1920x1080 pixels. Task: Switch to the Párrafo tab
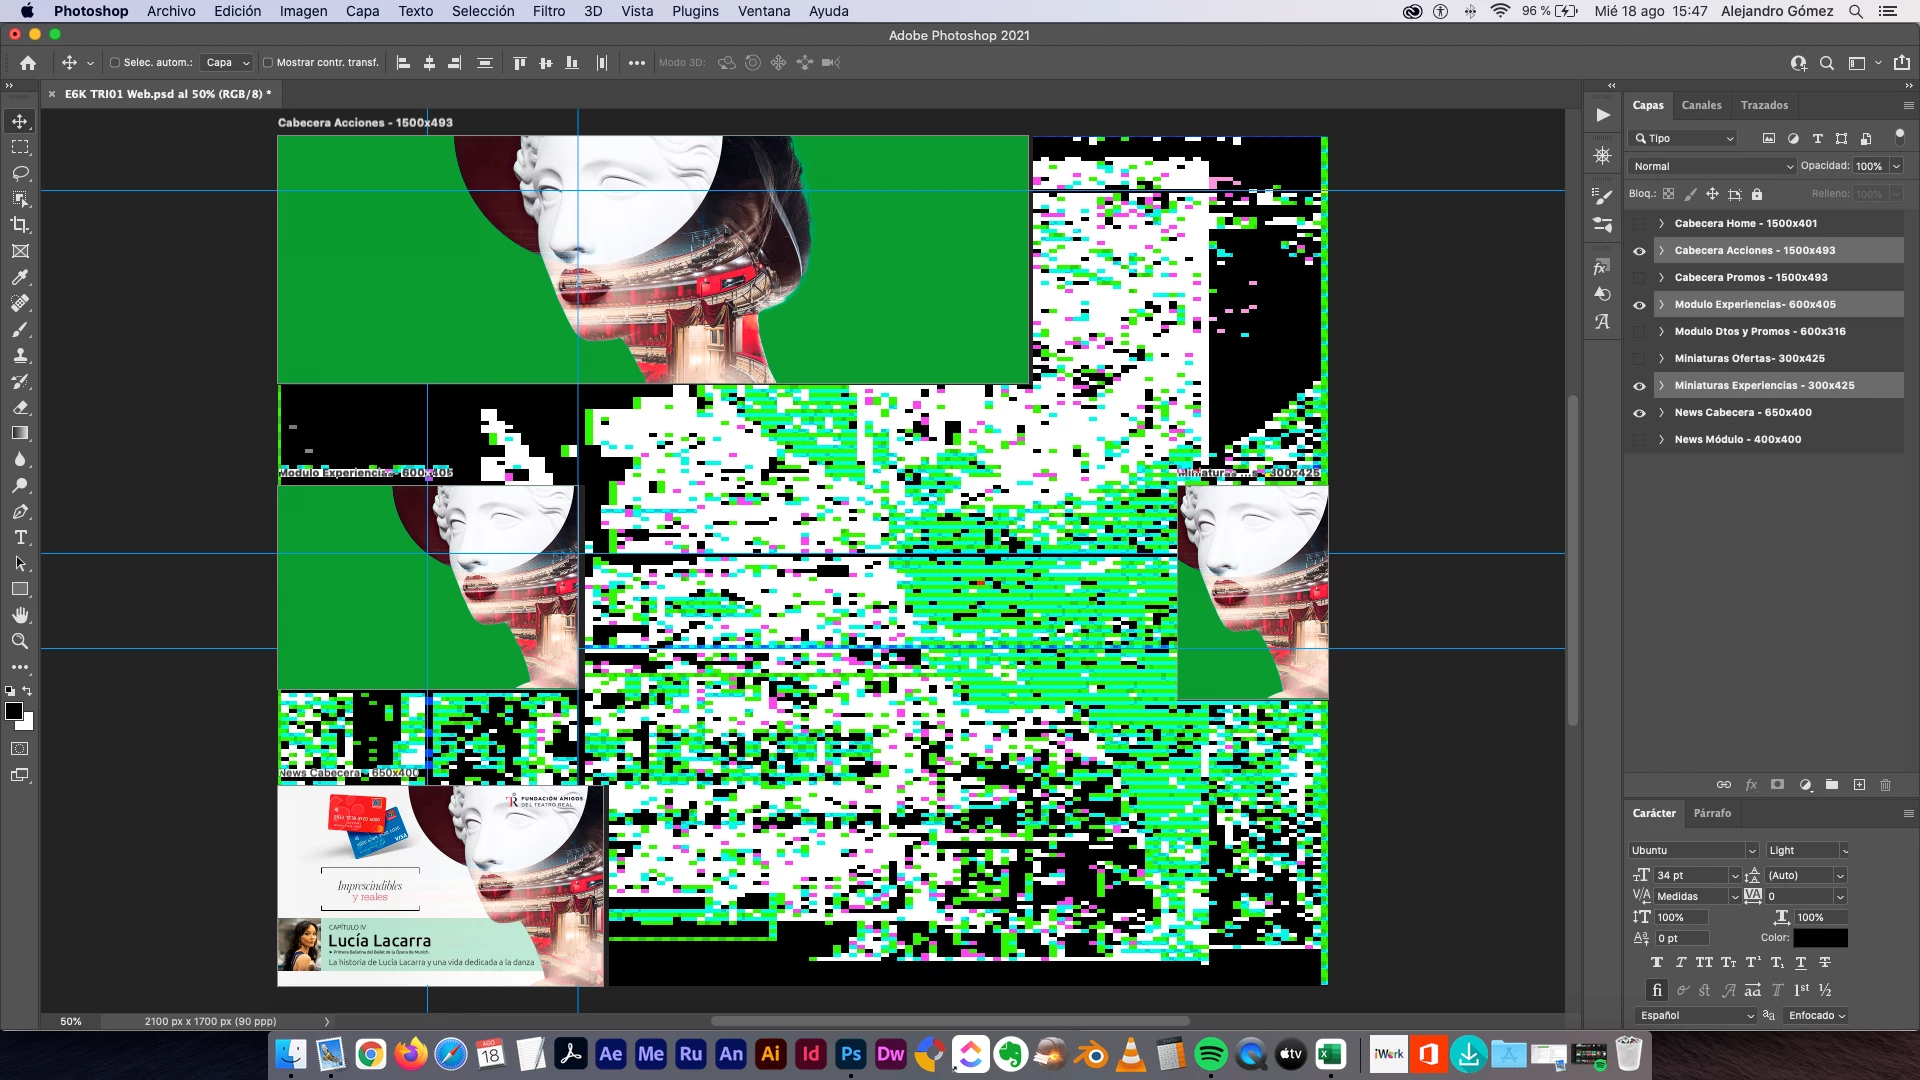click(1712, 813)
